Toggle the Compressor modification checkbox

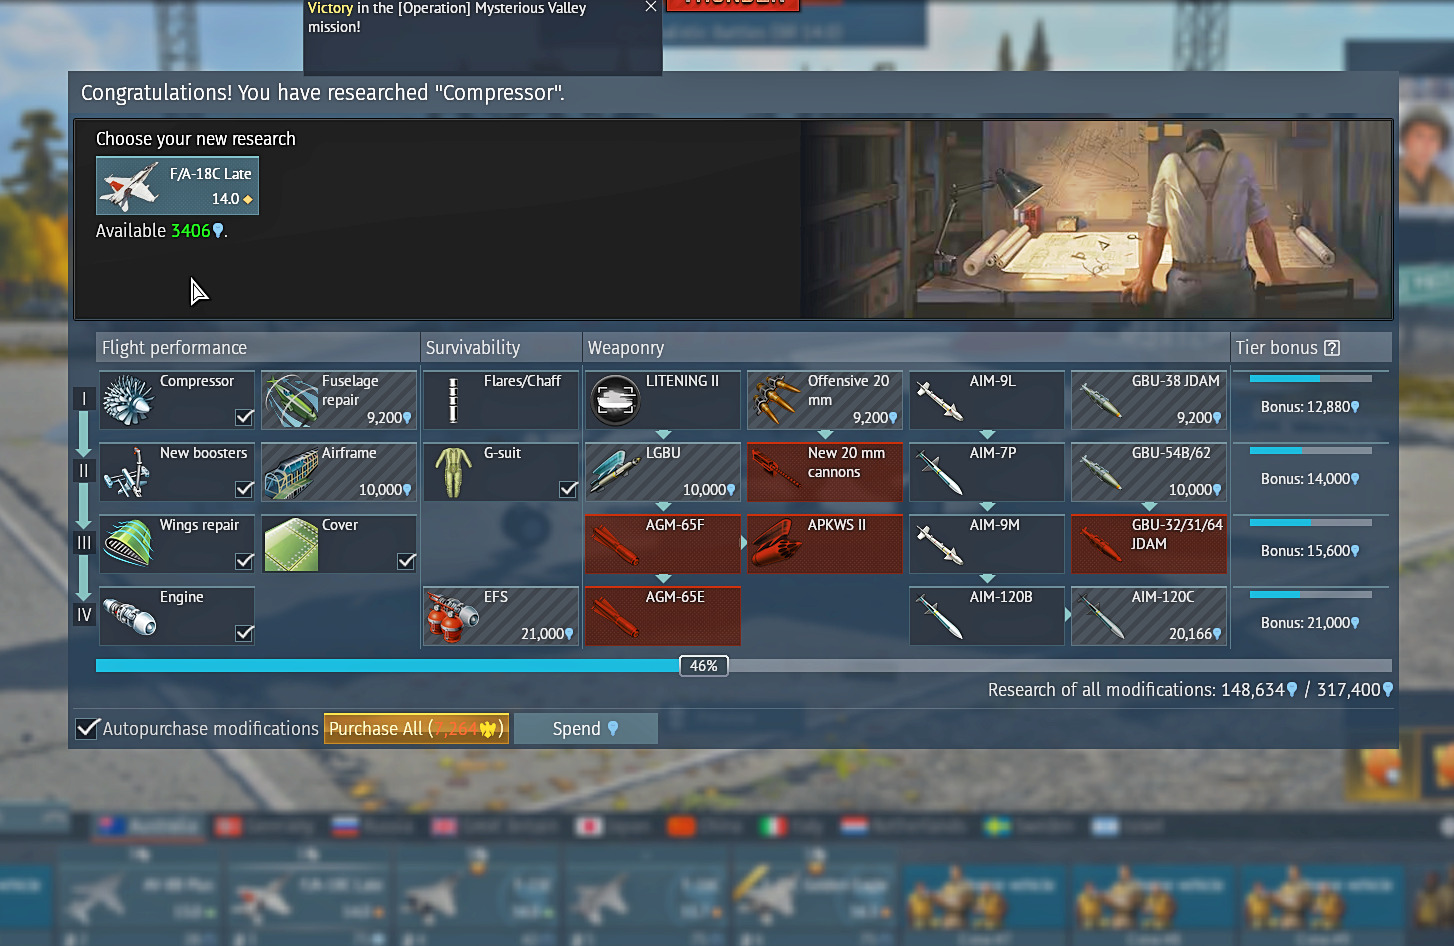coord(244,417)
